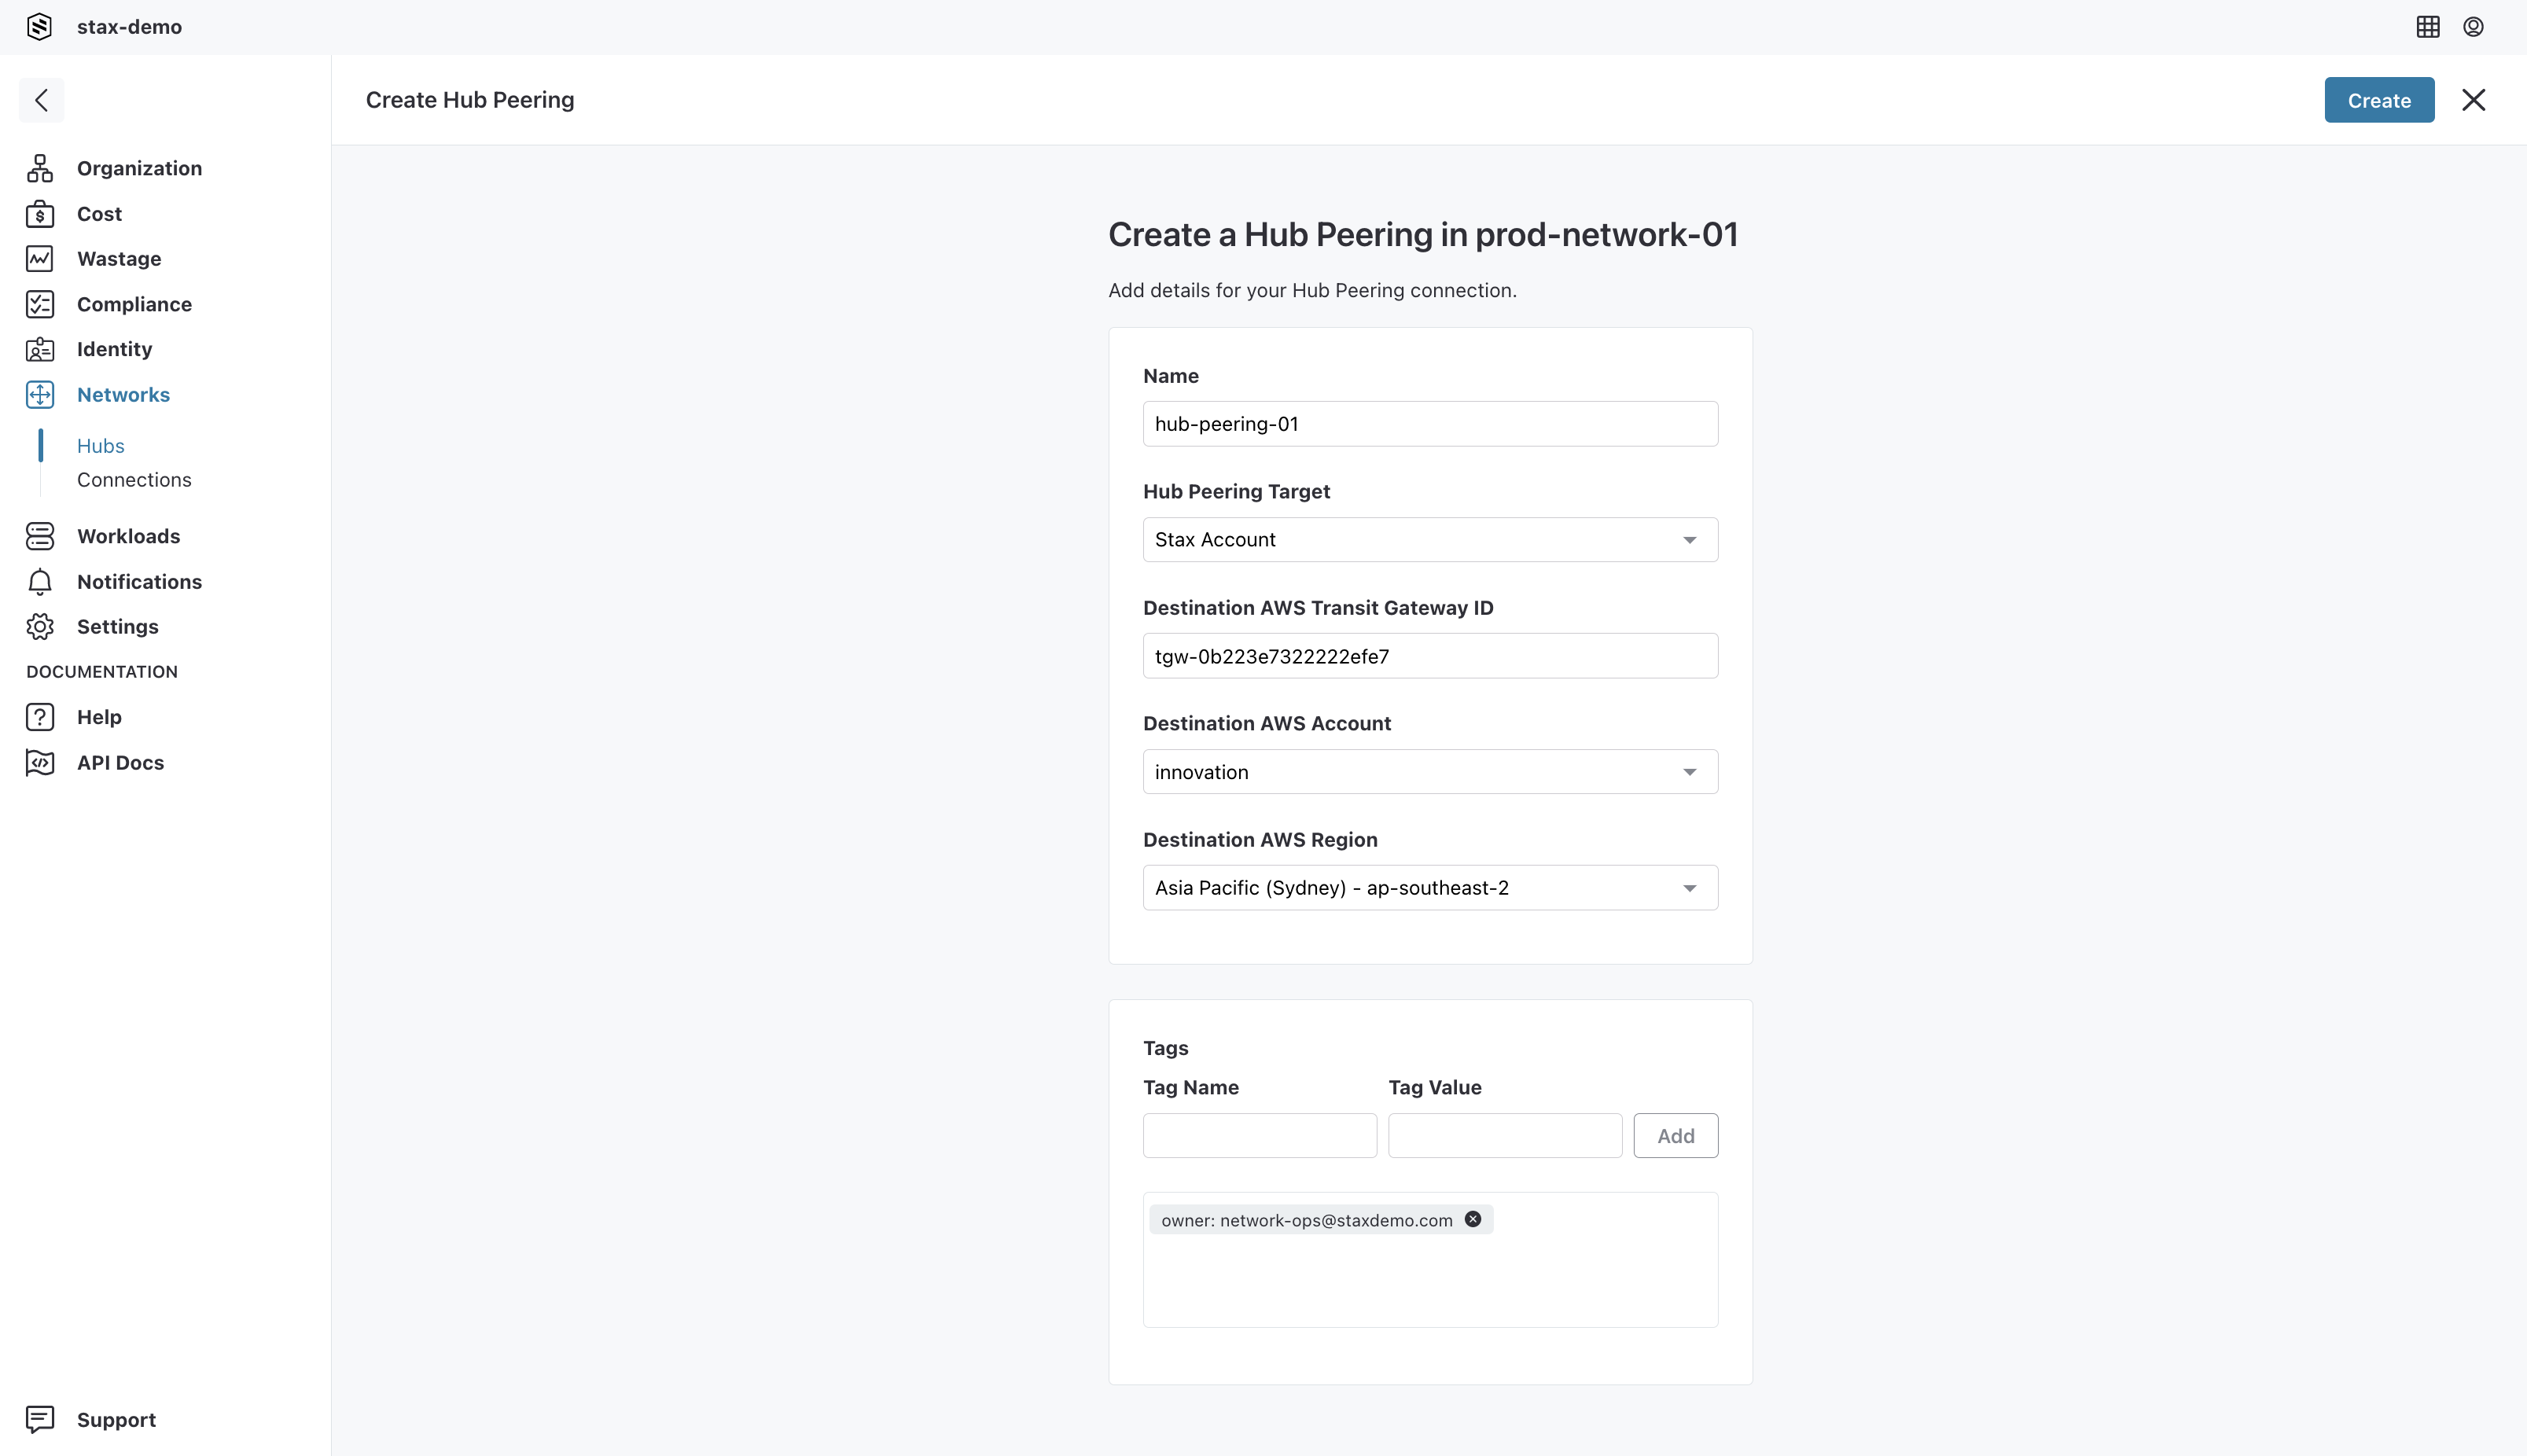Open Settings label in sidebar
This screenshot has width=2527, height=1456.
[x=117, y=627]
